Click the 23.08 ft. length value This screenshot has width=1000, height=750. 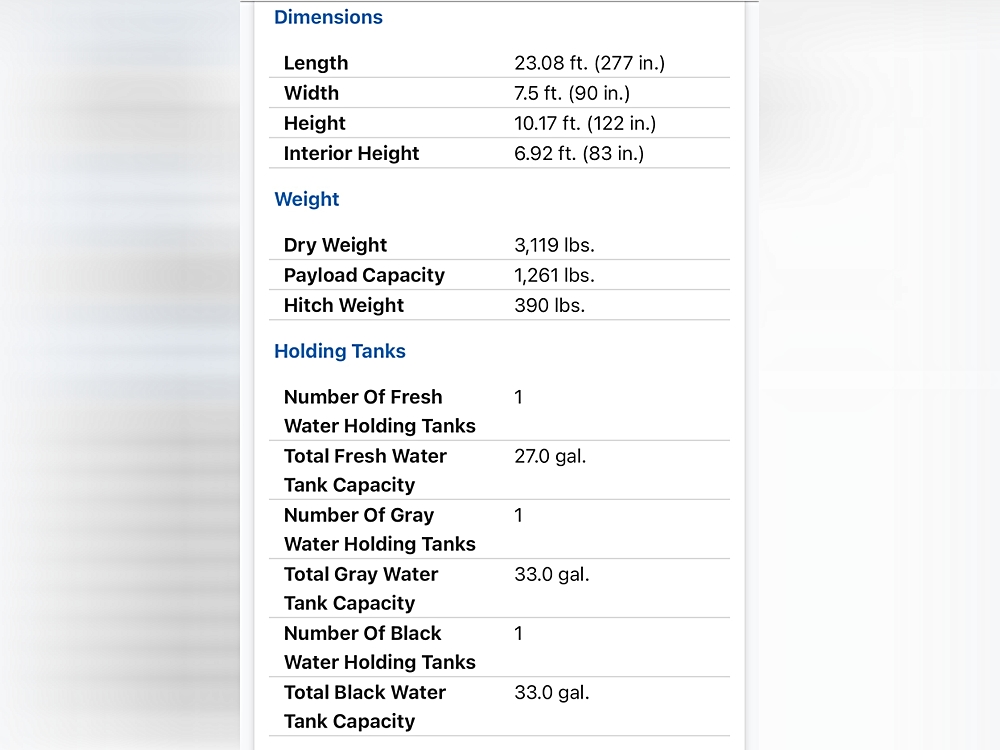pyautogui.click(x=589, y=63)
